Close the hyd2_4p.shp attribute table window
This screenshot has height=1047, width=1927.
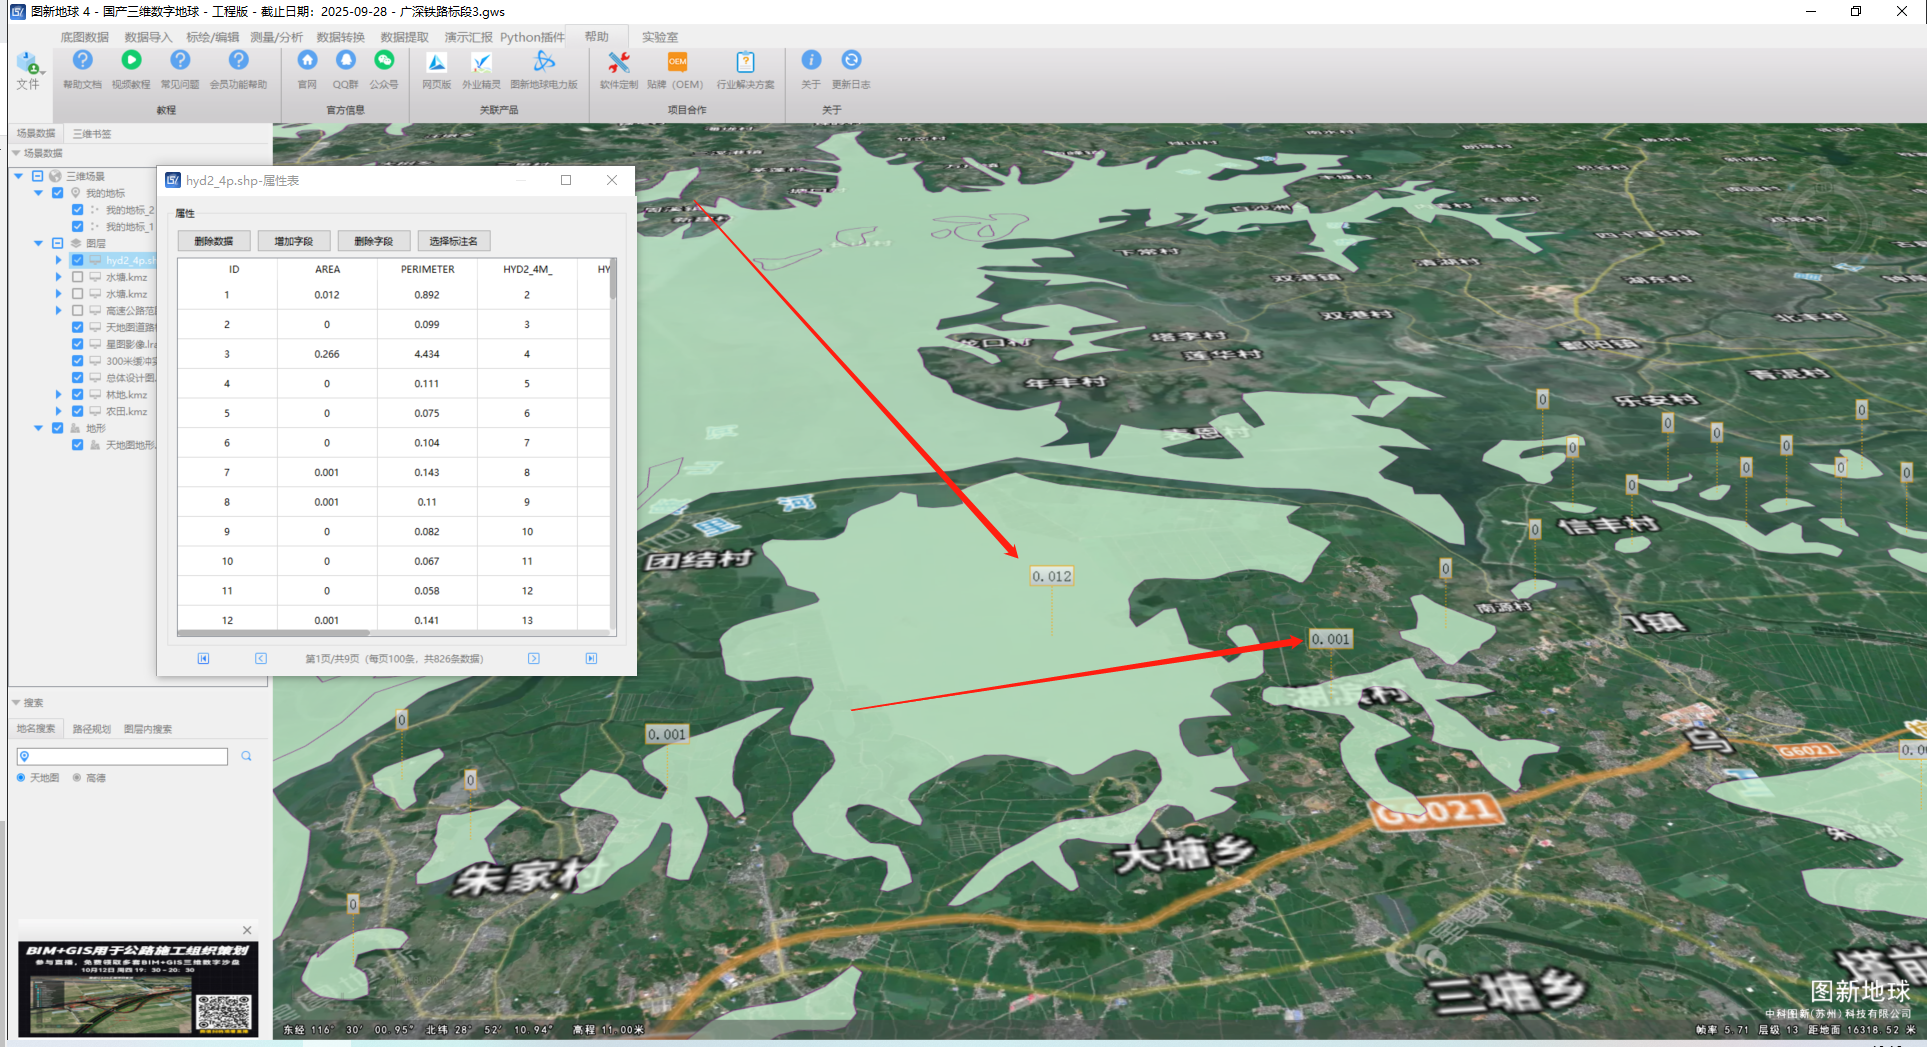pos(612,180)
